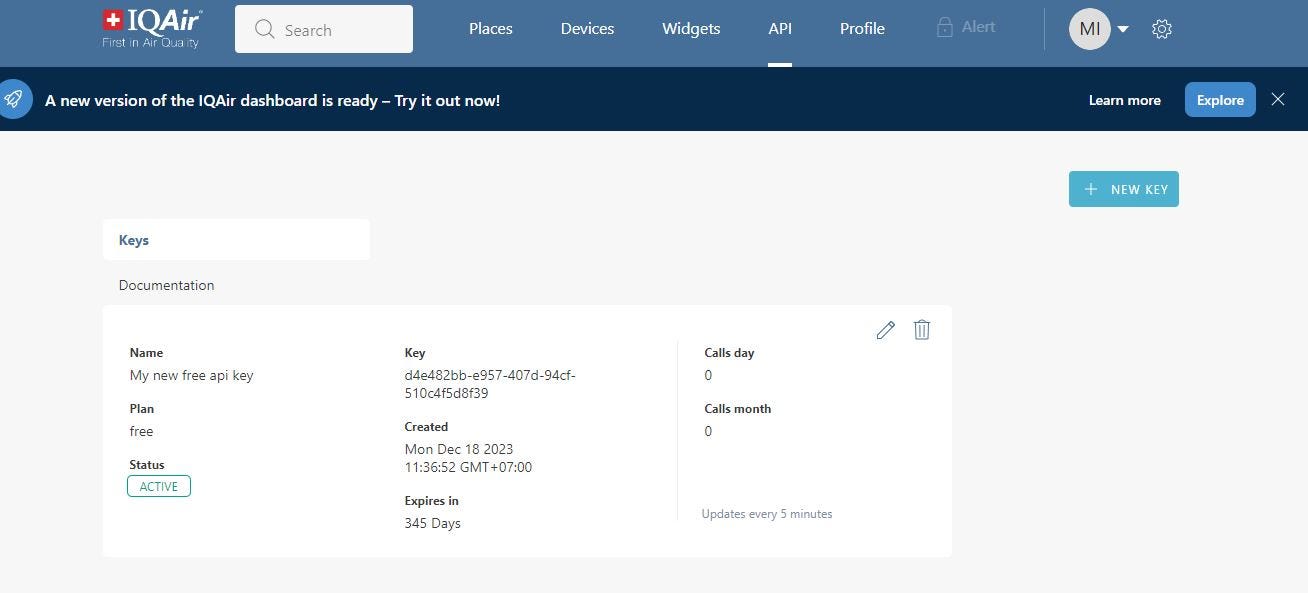This screenshot has height=593, width=1308.
Task: Select the API nav item
Action: [780, 29]
